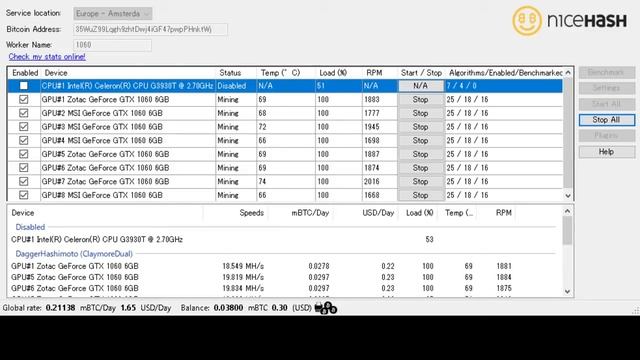Image resolution: width=640 pixels, height=360 pixels.
Task: Uncheck GPU#6 Zotac GeForce checkbox
Action: 24,168
